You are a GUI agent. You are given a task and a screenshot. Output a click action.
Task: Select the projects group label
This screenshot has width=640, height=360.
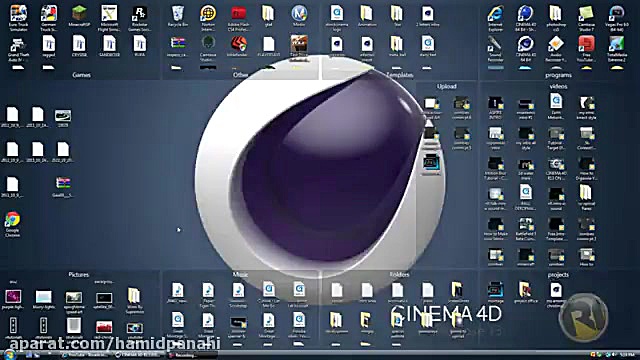[558, 275]
